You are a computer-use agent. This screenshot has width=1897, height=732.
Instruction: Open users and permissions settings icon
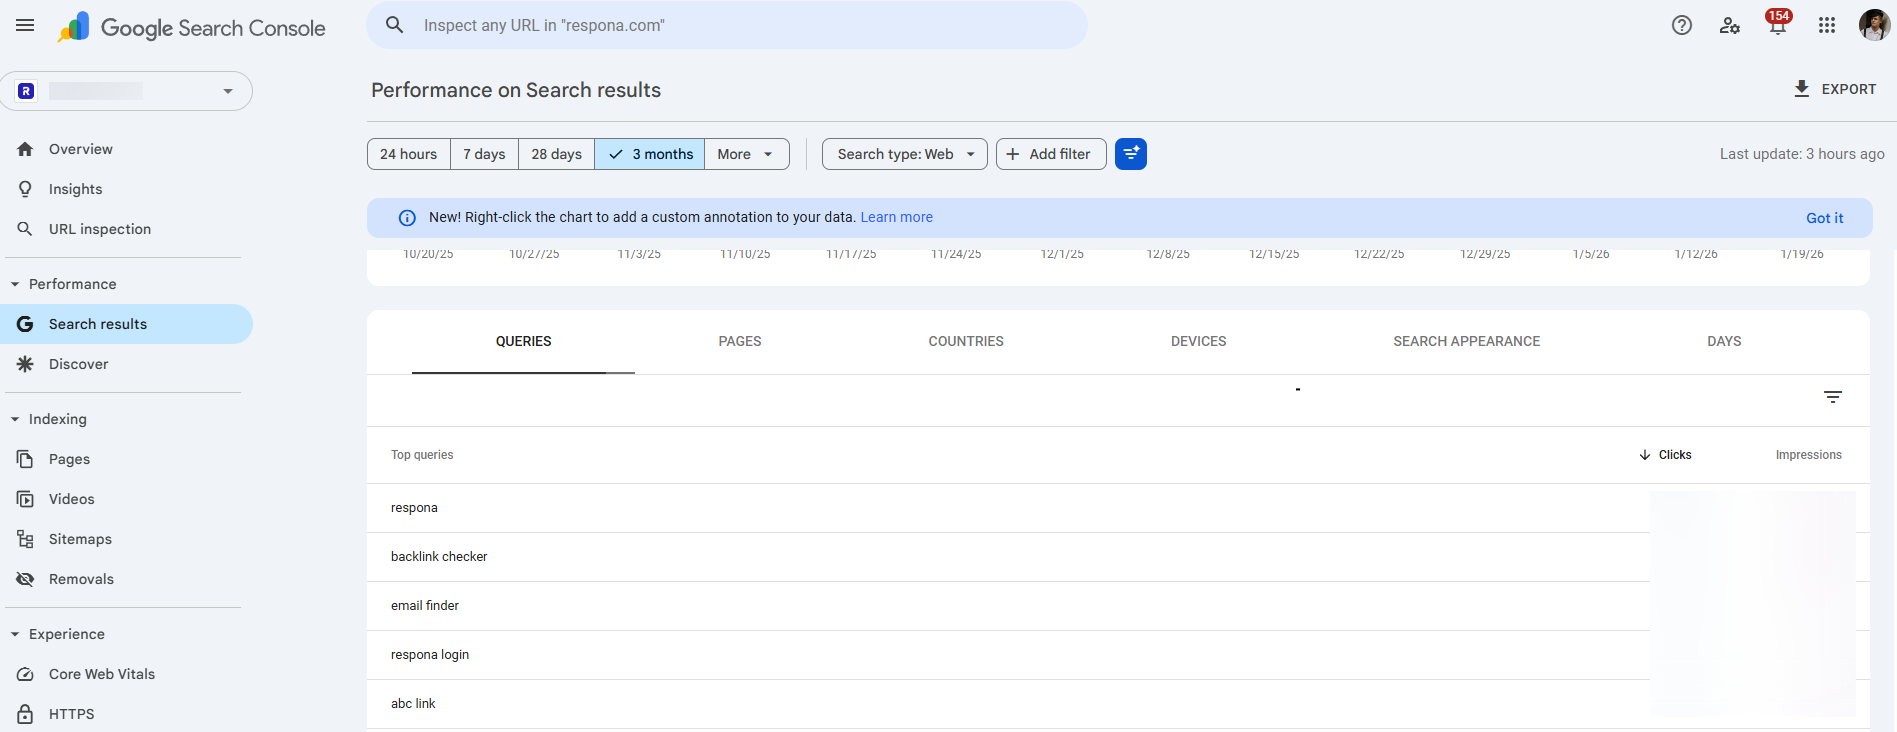[1730, 26]
